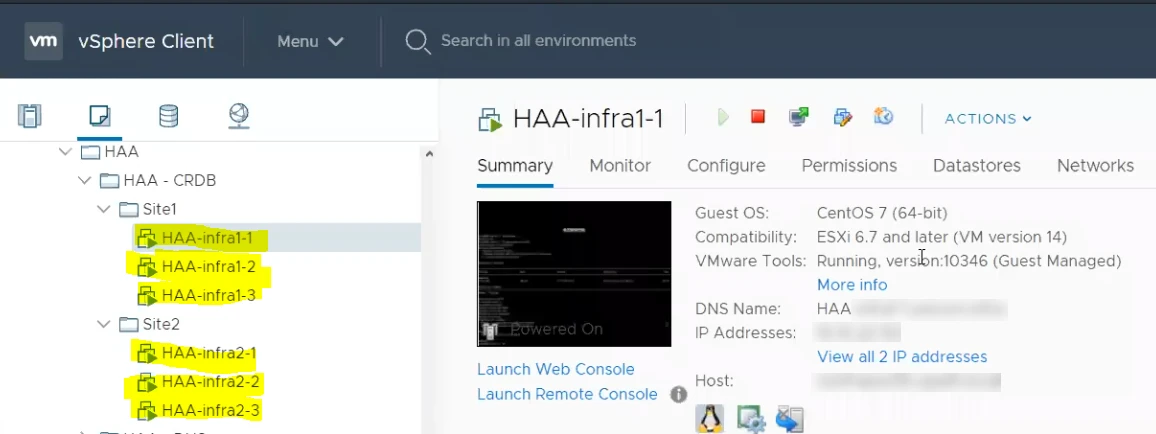Click View all 2 IP addresses link
The width and height of the screenshot is (1156, 434).
902,357
